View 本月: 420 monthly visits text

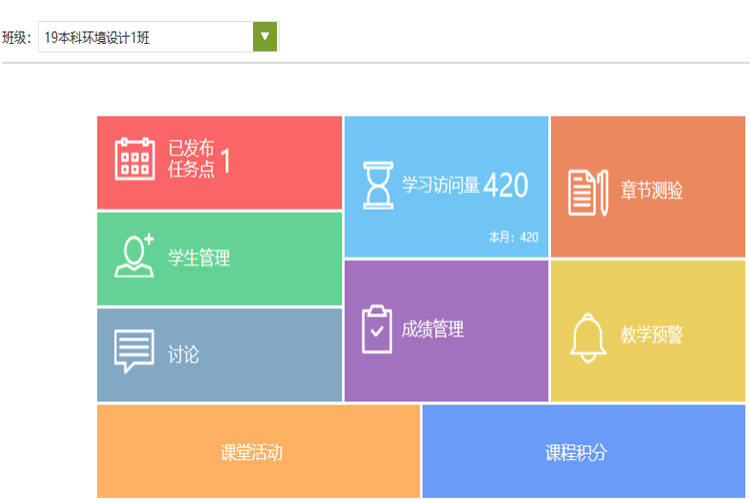(513, 238)
